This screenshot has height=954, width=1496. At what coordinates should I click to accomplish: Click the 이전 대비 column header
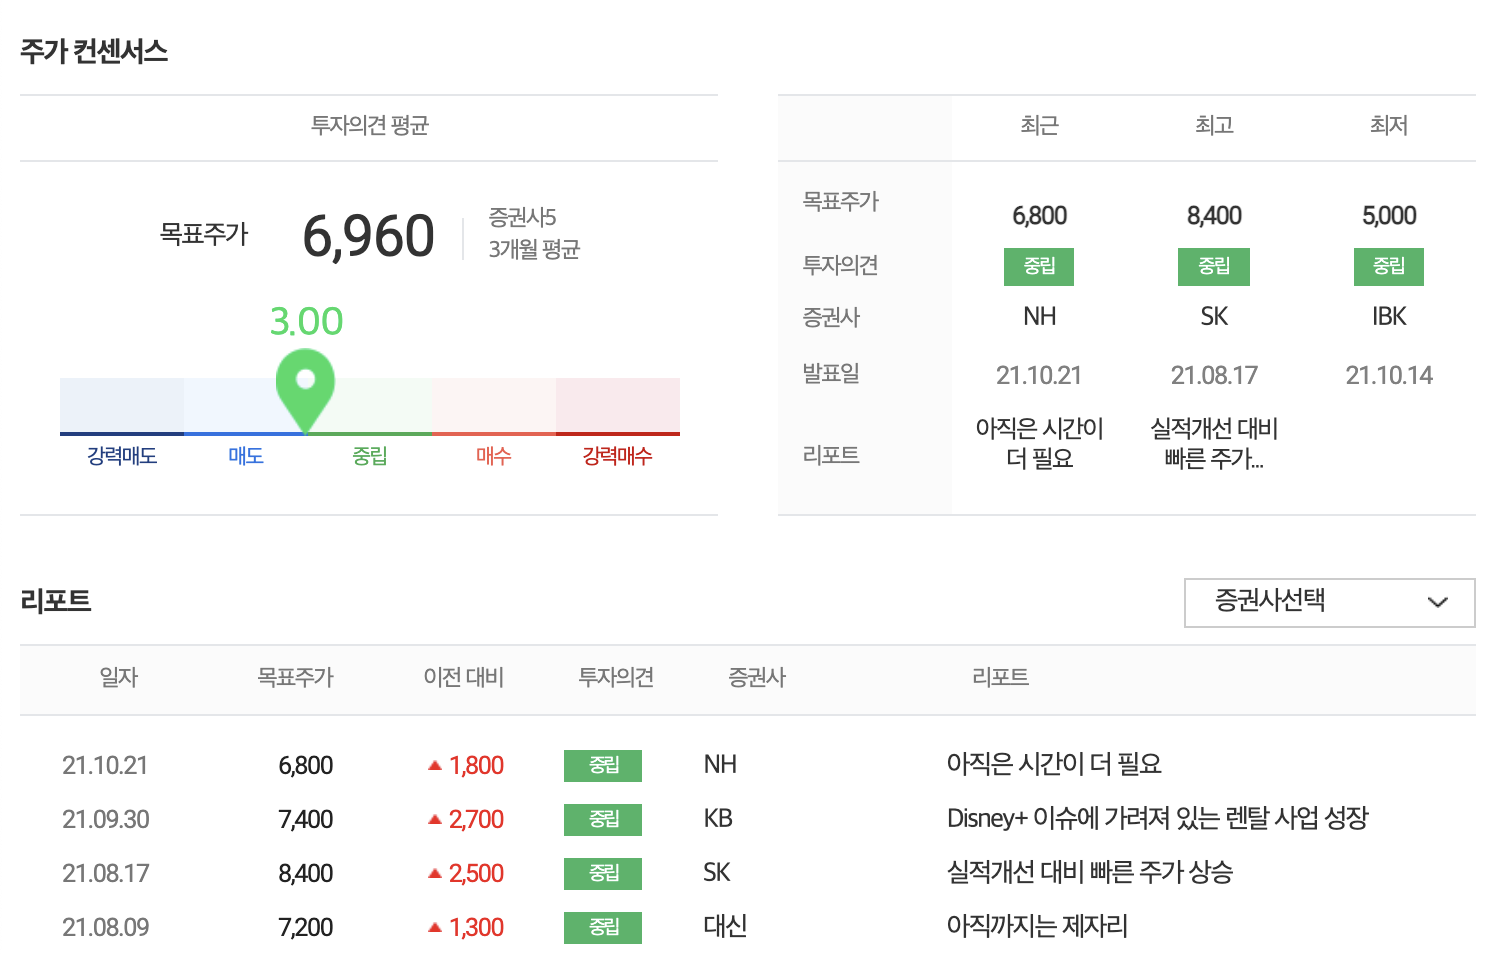463,678
